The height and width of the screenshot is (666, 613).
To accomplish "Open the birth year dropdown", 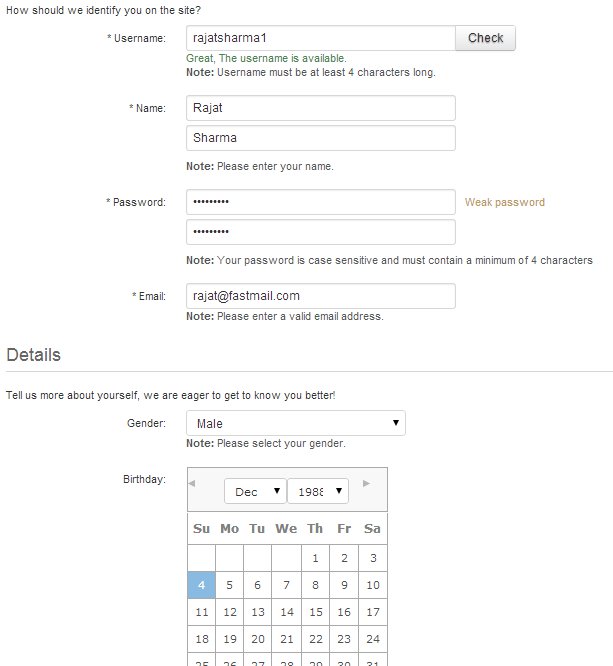I will 317,492.
